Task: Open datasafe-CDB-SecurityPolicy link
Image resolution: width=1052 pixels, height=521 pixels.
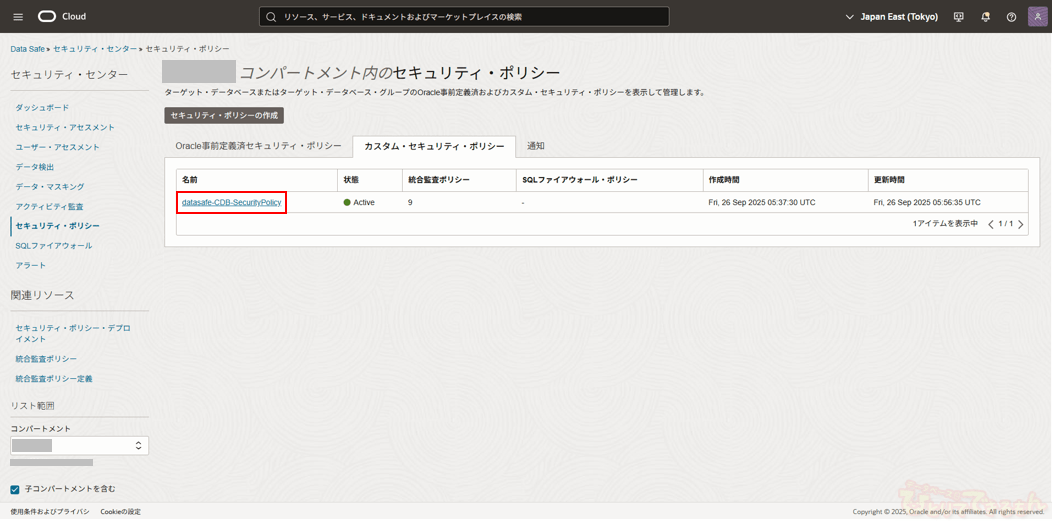Action: (x=231, y=203)
